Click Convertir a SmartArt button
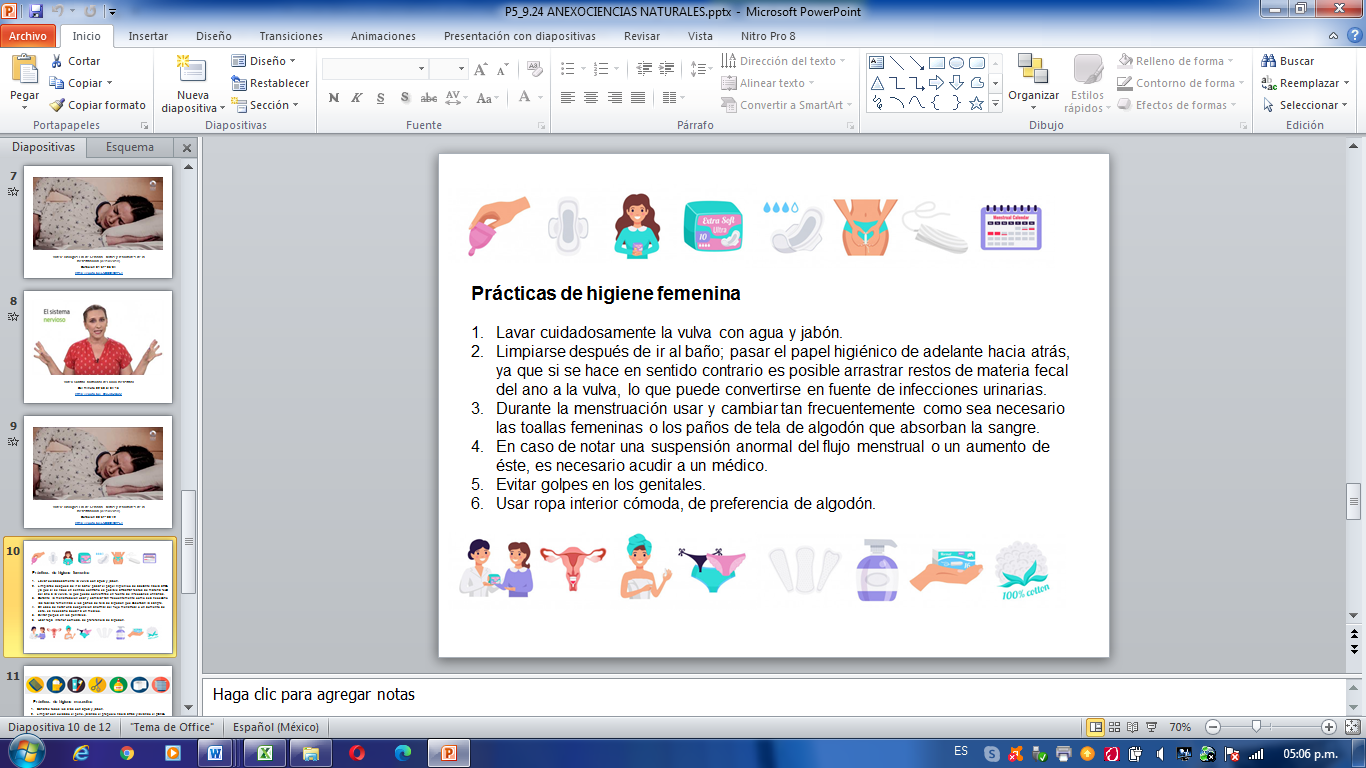Screen dimensions: 1366x768 pos(789,105)
